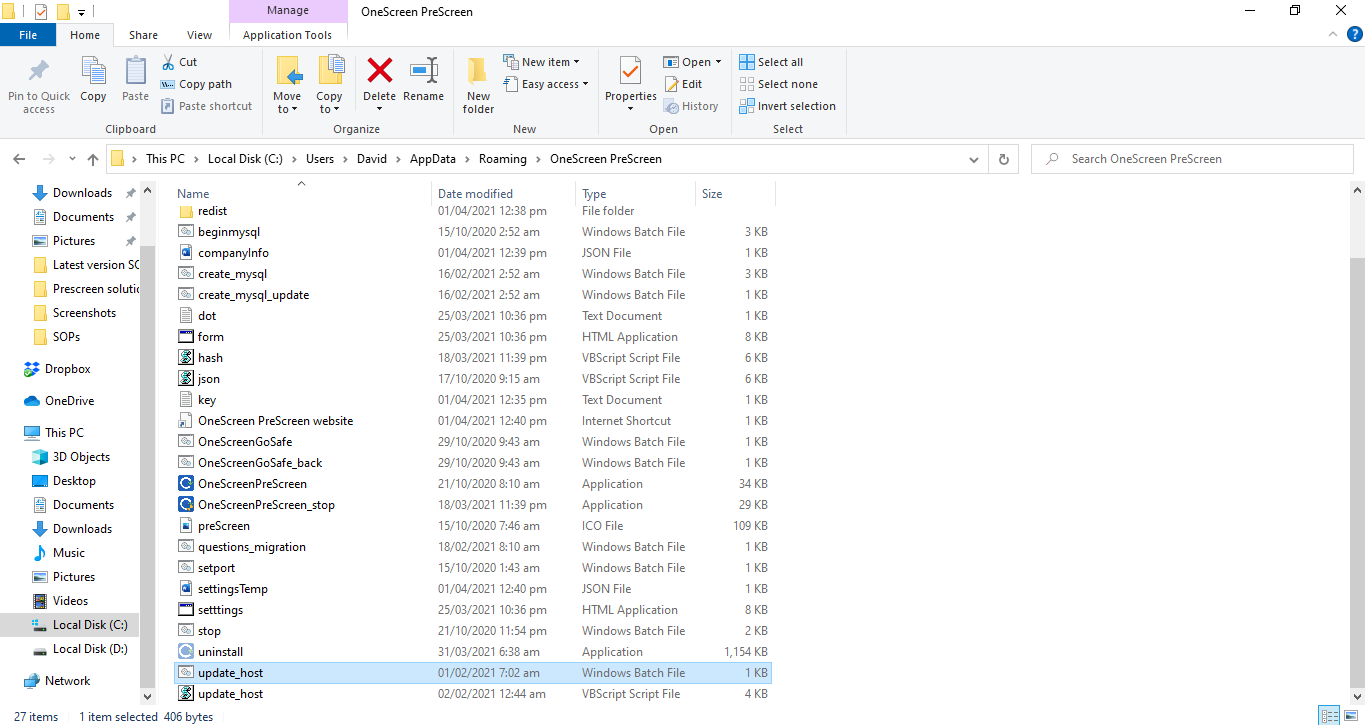Open Dropbox in the navigation pane
Viewport: 1365px width, 725px height.
57,369
